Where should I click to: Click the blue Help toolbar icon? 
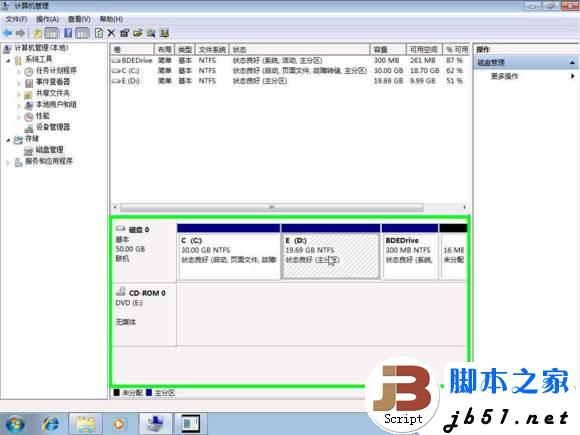click(68, 33)
